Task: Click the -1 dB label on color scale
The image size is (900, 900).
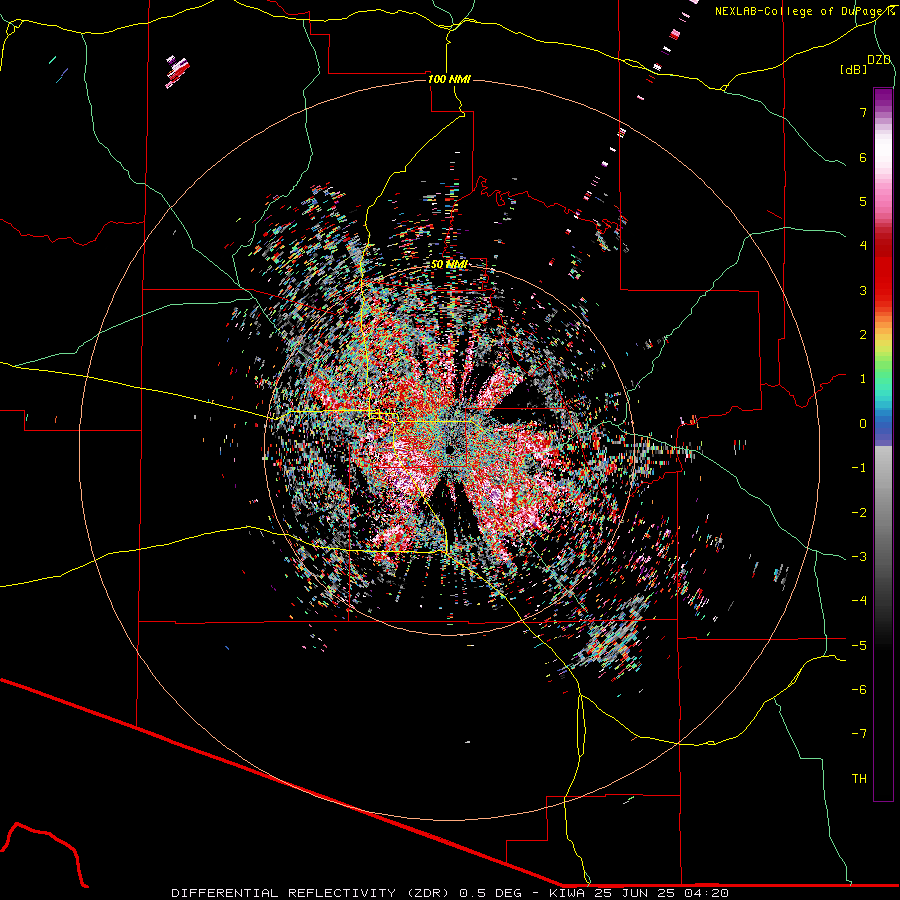Action: coord(859,468)
